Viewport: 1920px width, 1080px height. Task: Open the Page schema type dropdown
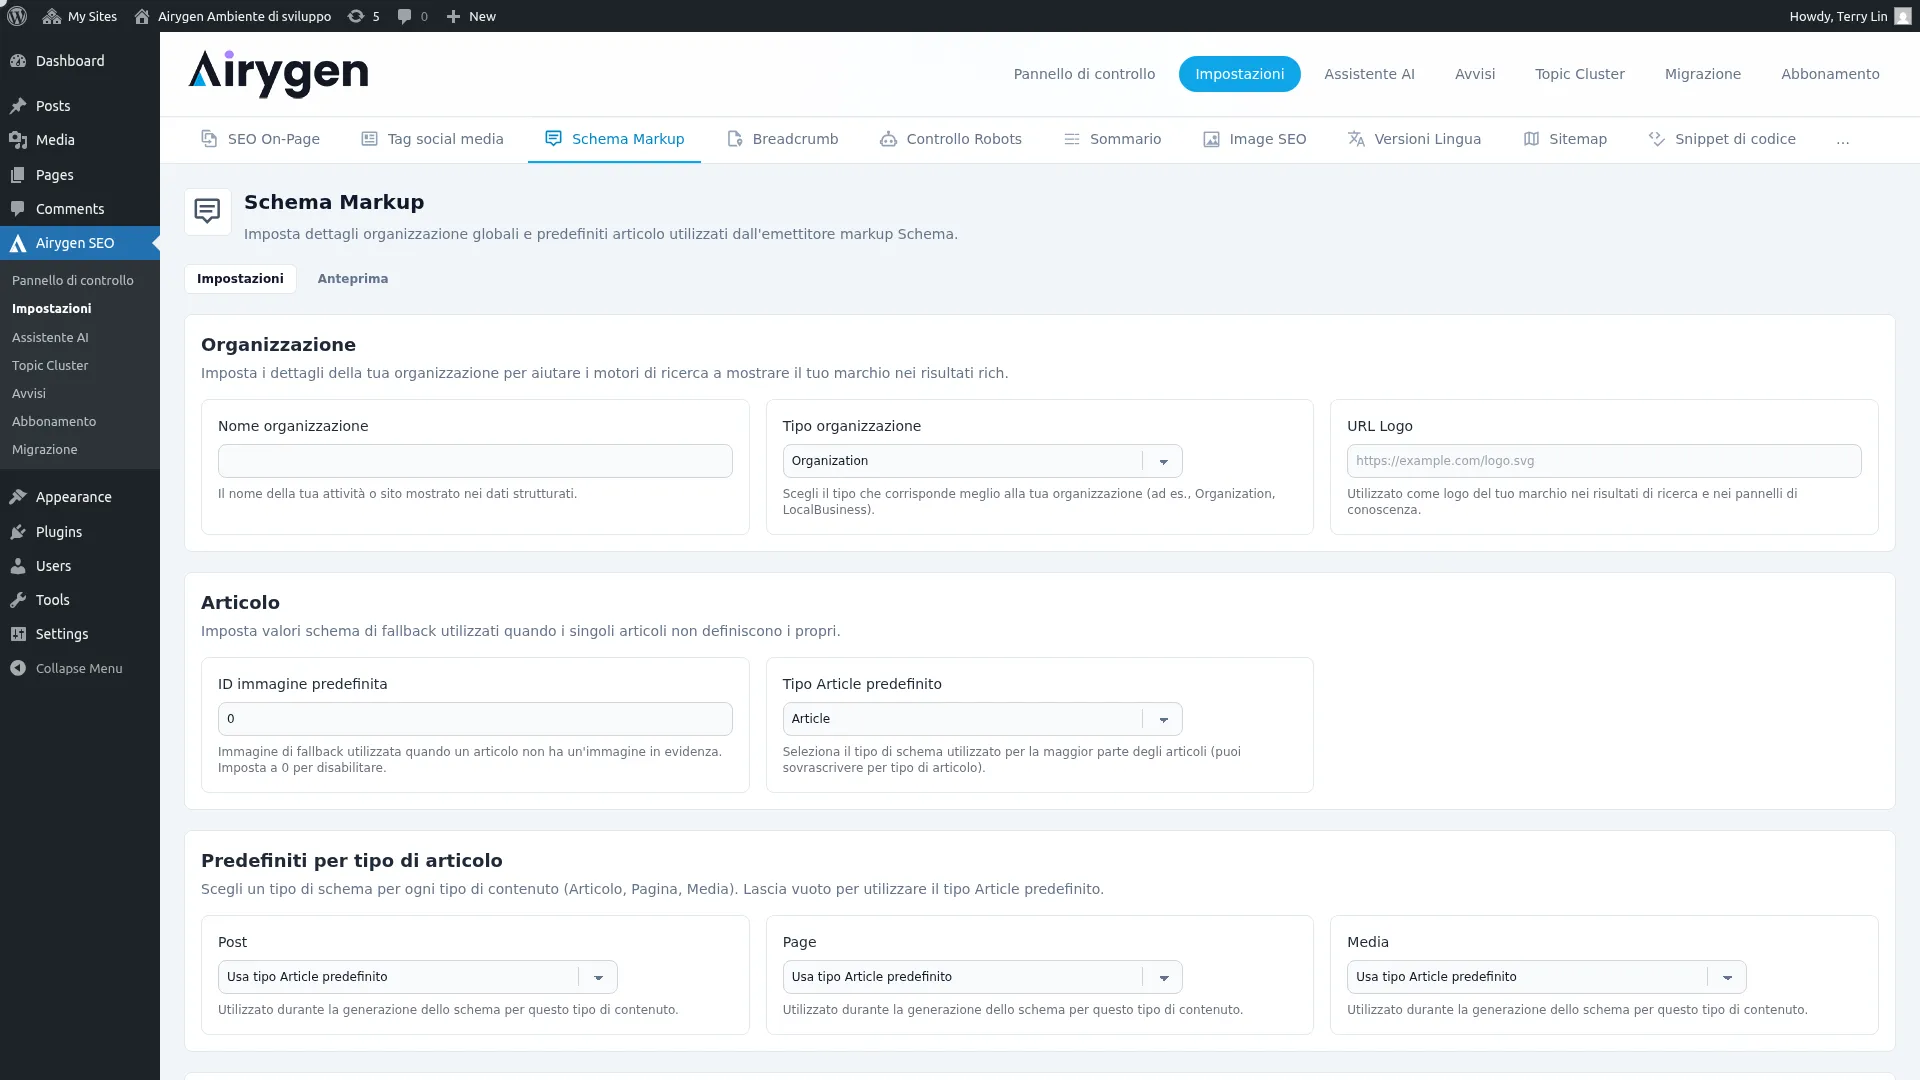tap(982, 977)
